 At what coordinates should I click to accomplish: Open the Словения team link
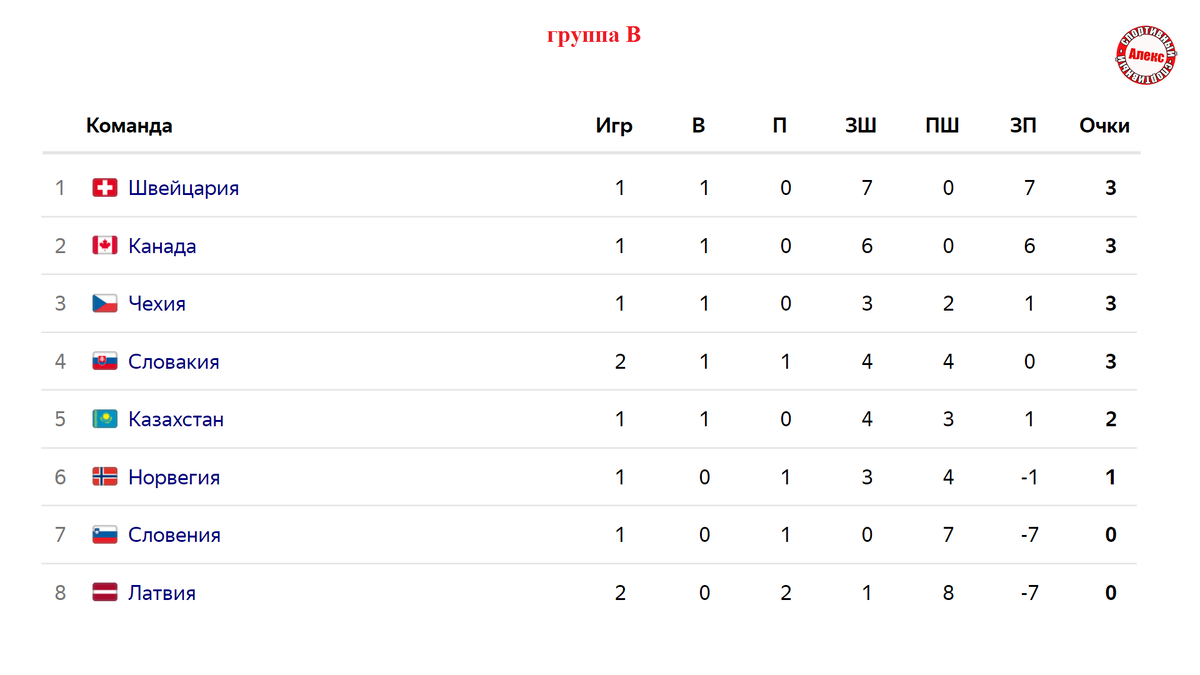pos(174,535)
